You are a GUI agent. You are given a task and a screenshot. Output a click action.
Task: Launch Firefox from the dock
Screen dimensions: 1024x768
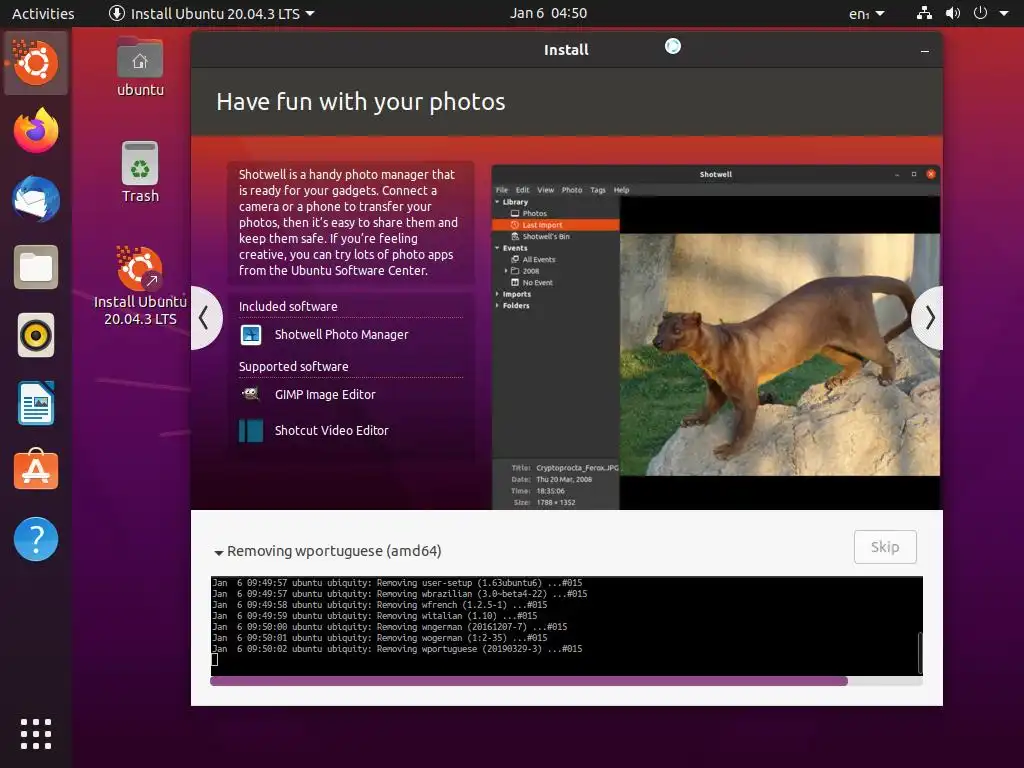(x=36, y=131)
